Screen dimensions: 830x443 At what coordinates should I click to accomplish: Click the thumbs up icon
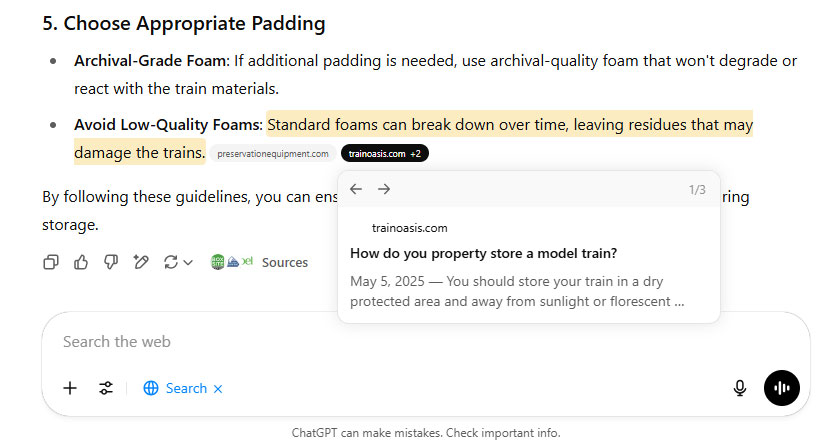81,262
